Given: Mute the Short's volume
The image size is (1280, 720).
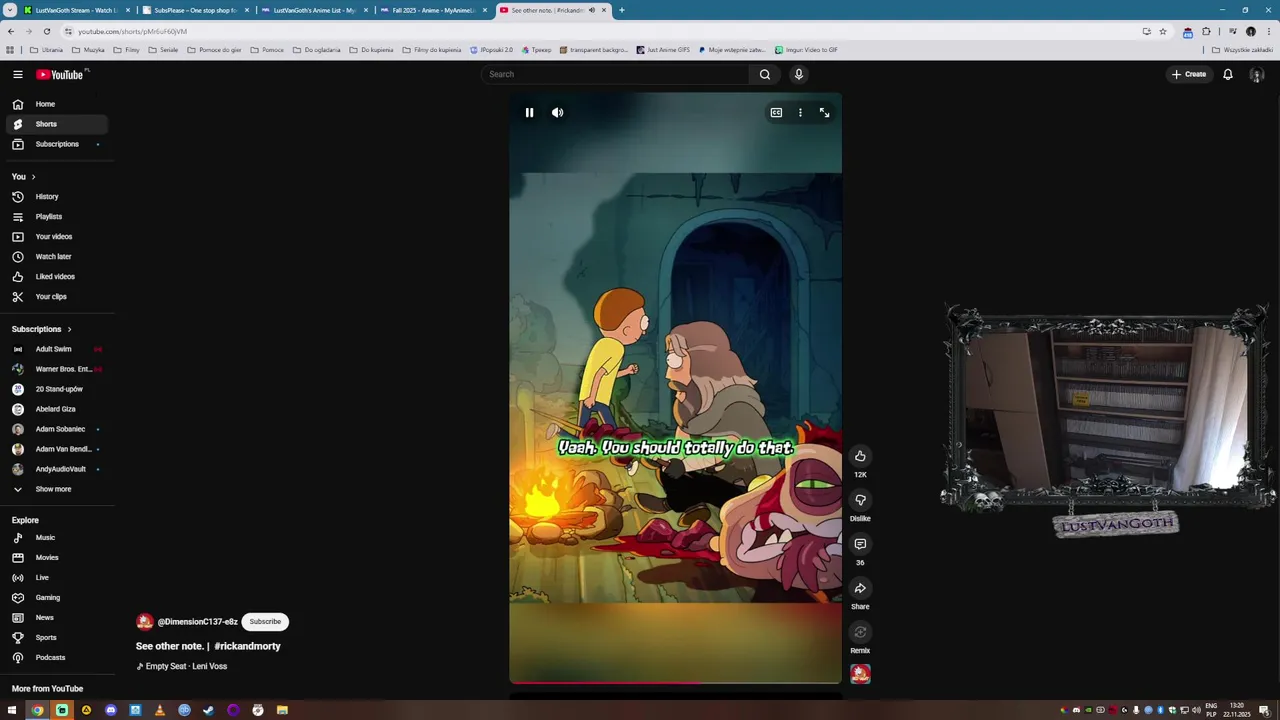Looking at the screenshot, I should pos(557,113).
